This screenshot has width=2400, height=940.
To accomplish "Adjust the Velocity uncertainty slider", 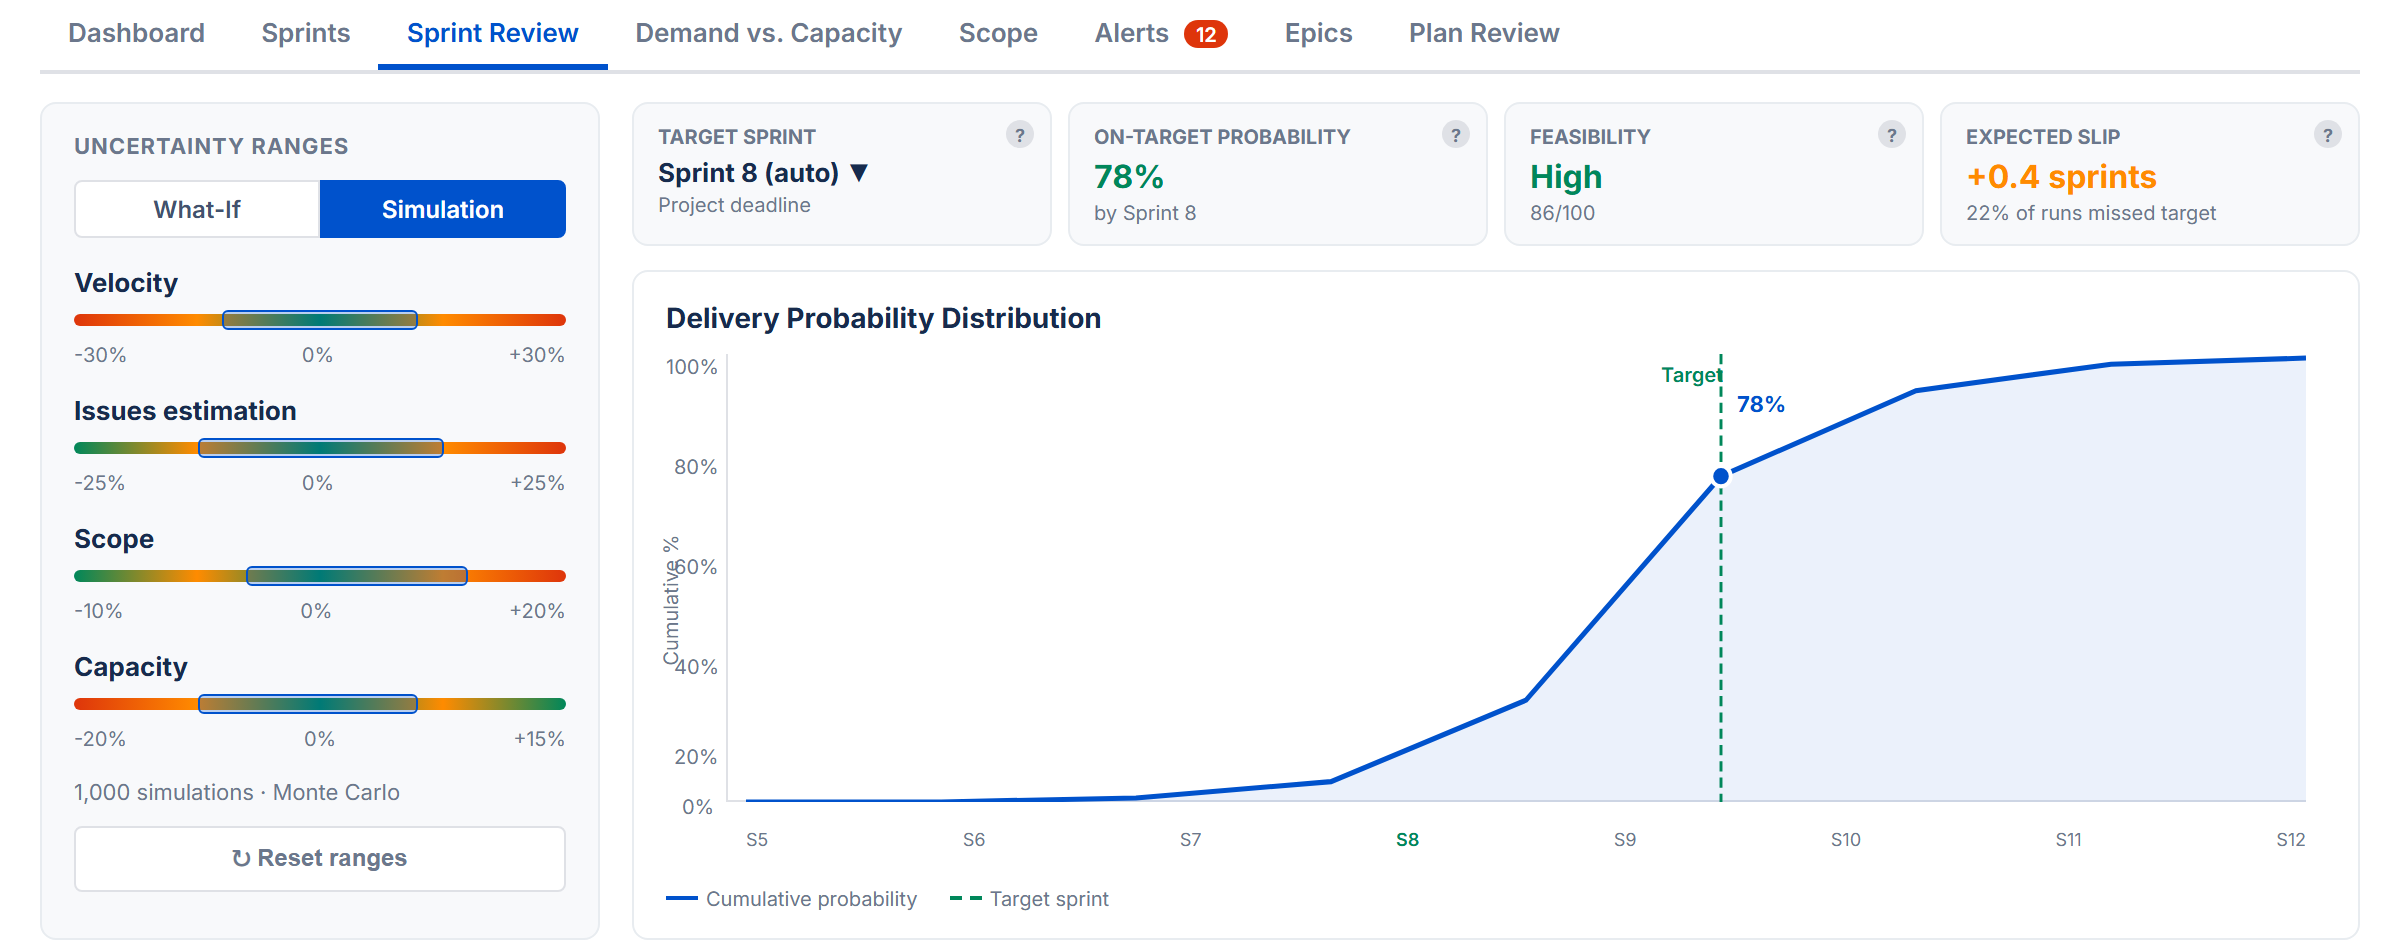I will click(319, 319).
